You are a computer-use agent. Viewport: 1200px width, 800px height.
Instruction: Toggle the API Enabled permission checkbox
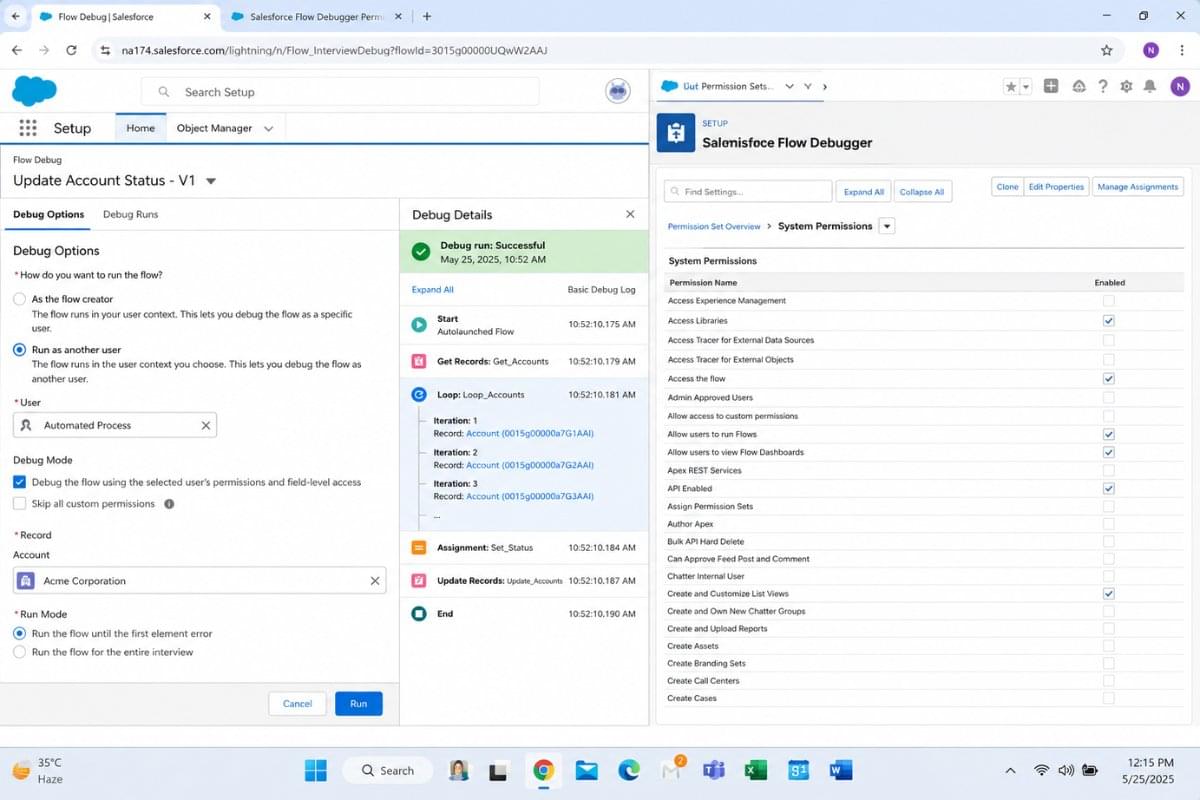1108,489
